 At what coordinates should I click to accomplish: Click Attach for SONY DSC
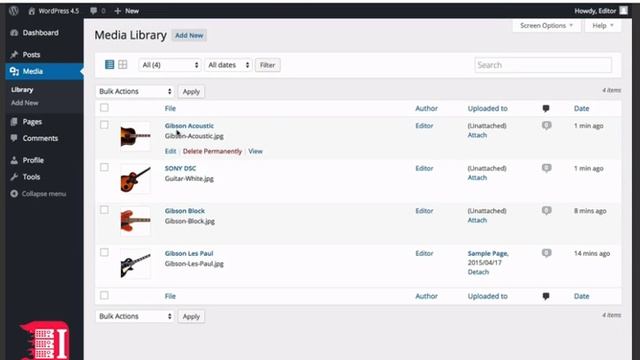click(x=477, y=178)
